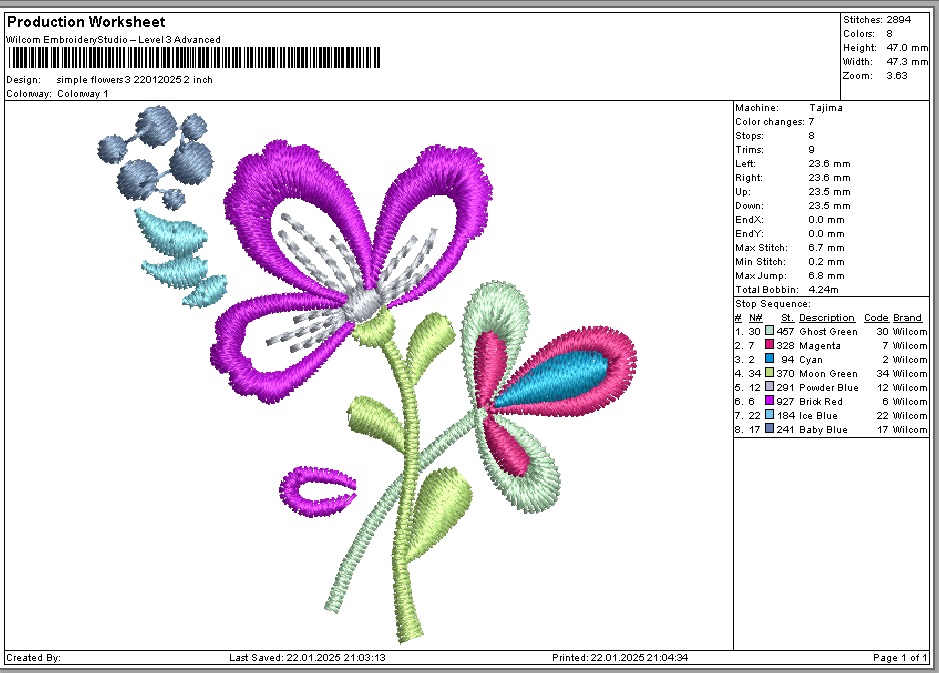This screenshot has height=673, width=939.
Task: Click the 'Ice Blue' description text
Action: point(818,416)
